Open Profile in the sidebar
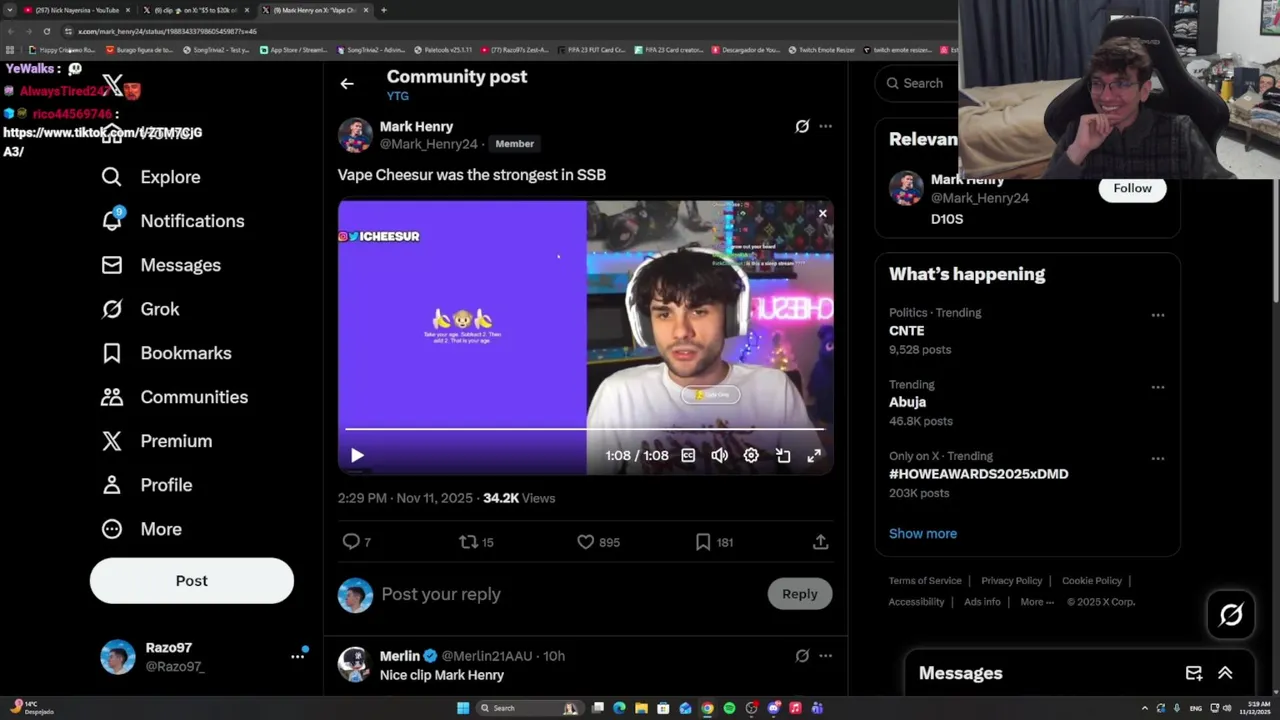This screenshot has height=720, width=1280. click(x=146, y=485)
